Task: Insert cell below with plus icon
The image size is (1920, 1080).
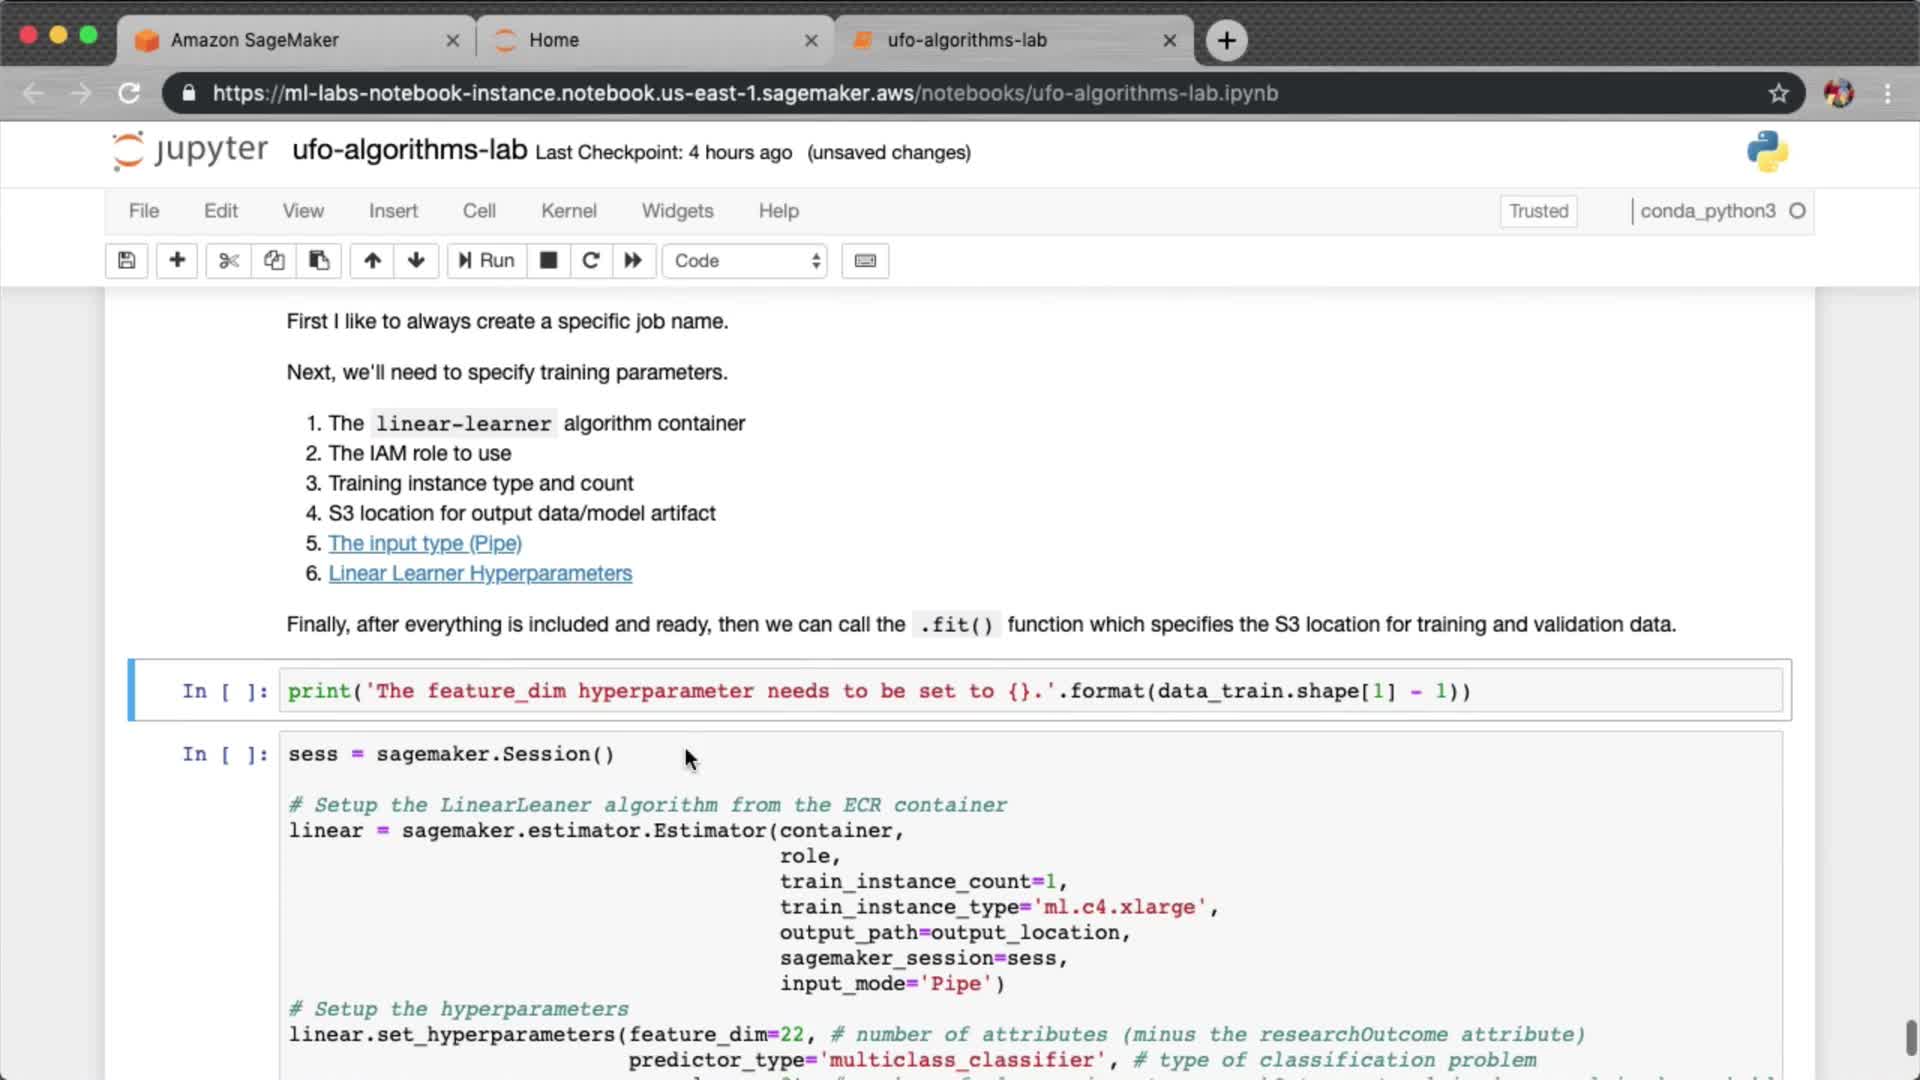Action: pyautogui.click(x=177, y=261)
